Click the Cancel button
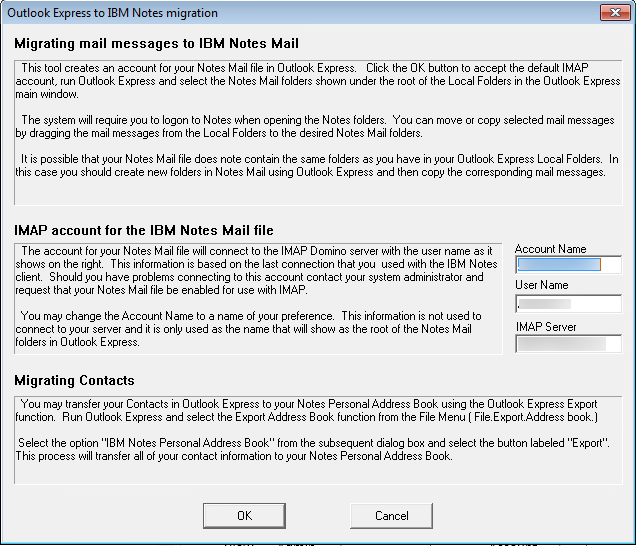636x546 pixels. tap(391, 516)
